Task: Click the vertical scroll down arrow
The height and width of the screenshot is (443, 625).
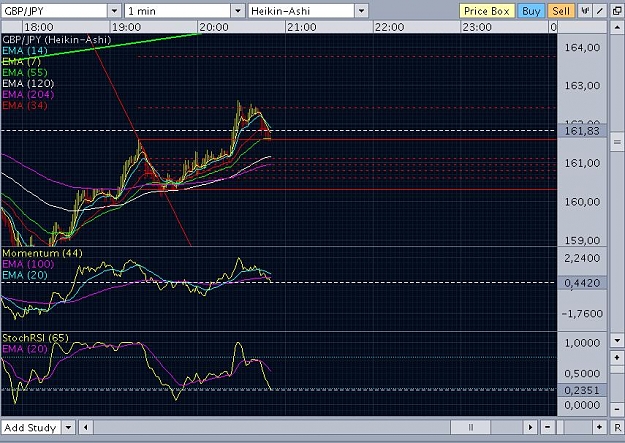Action: click(x=617, y=341)
